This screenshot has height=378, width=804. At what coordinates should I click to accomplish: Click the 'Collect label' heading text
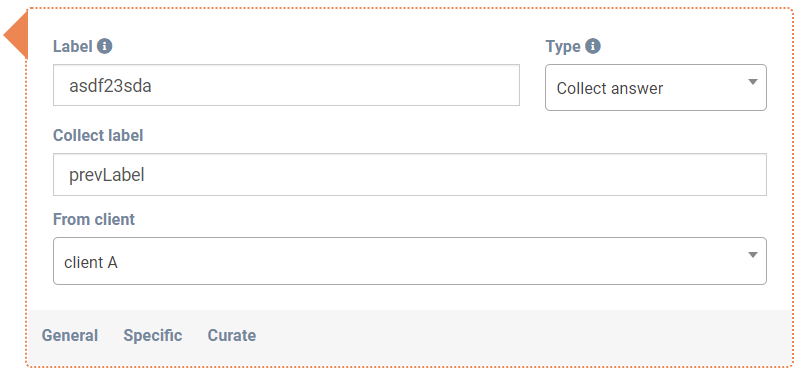[x=98, y=135]
